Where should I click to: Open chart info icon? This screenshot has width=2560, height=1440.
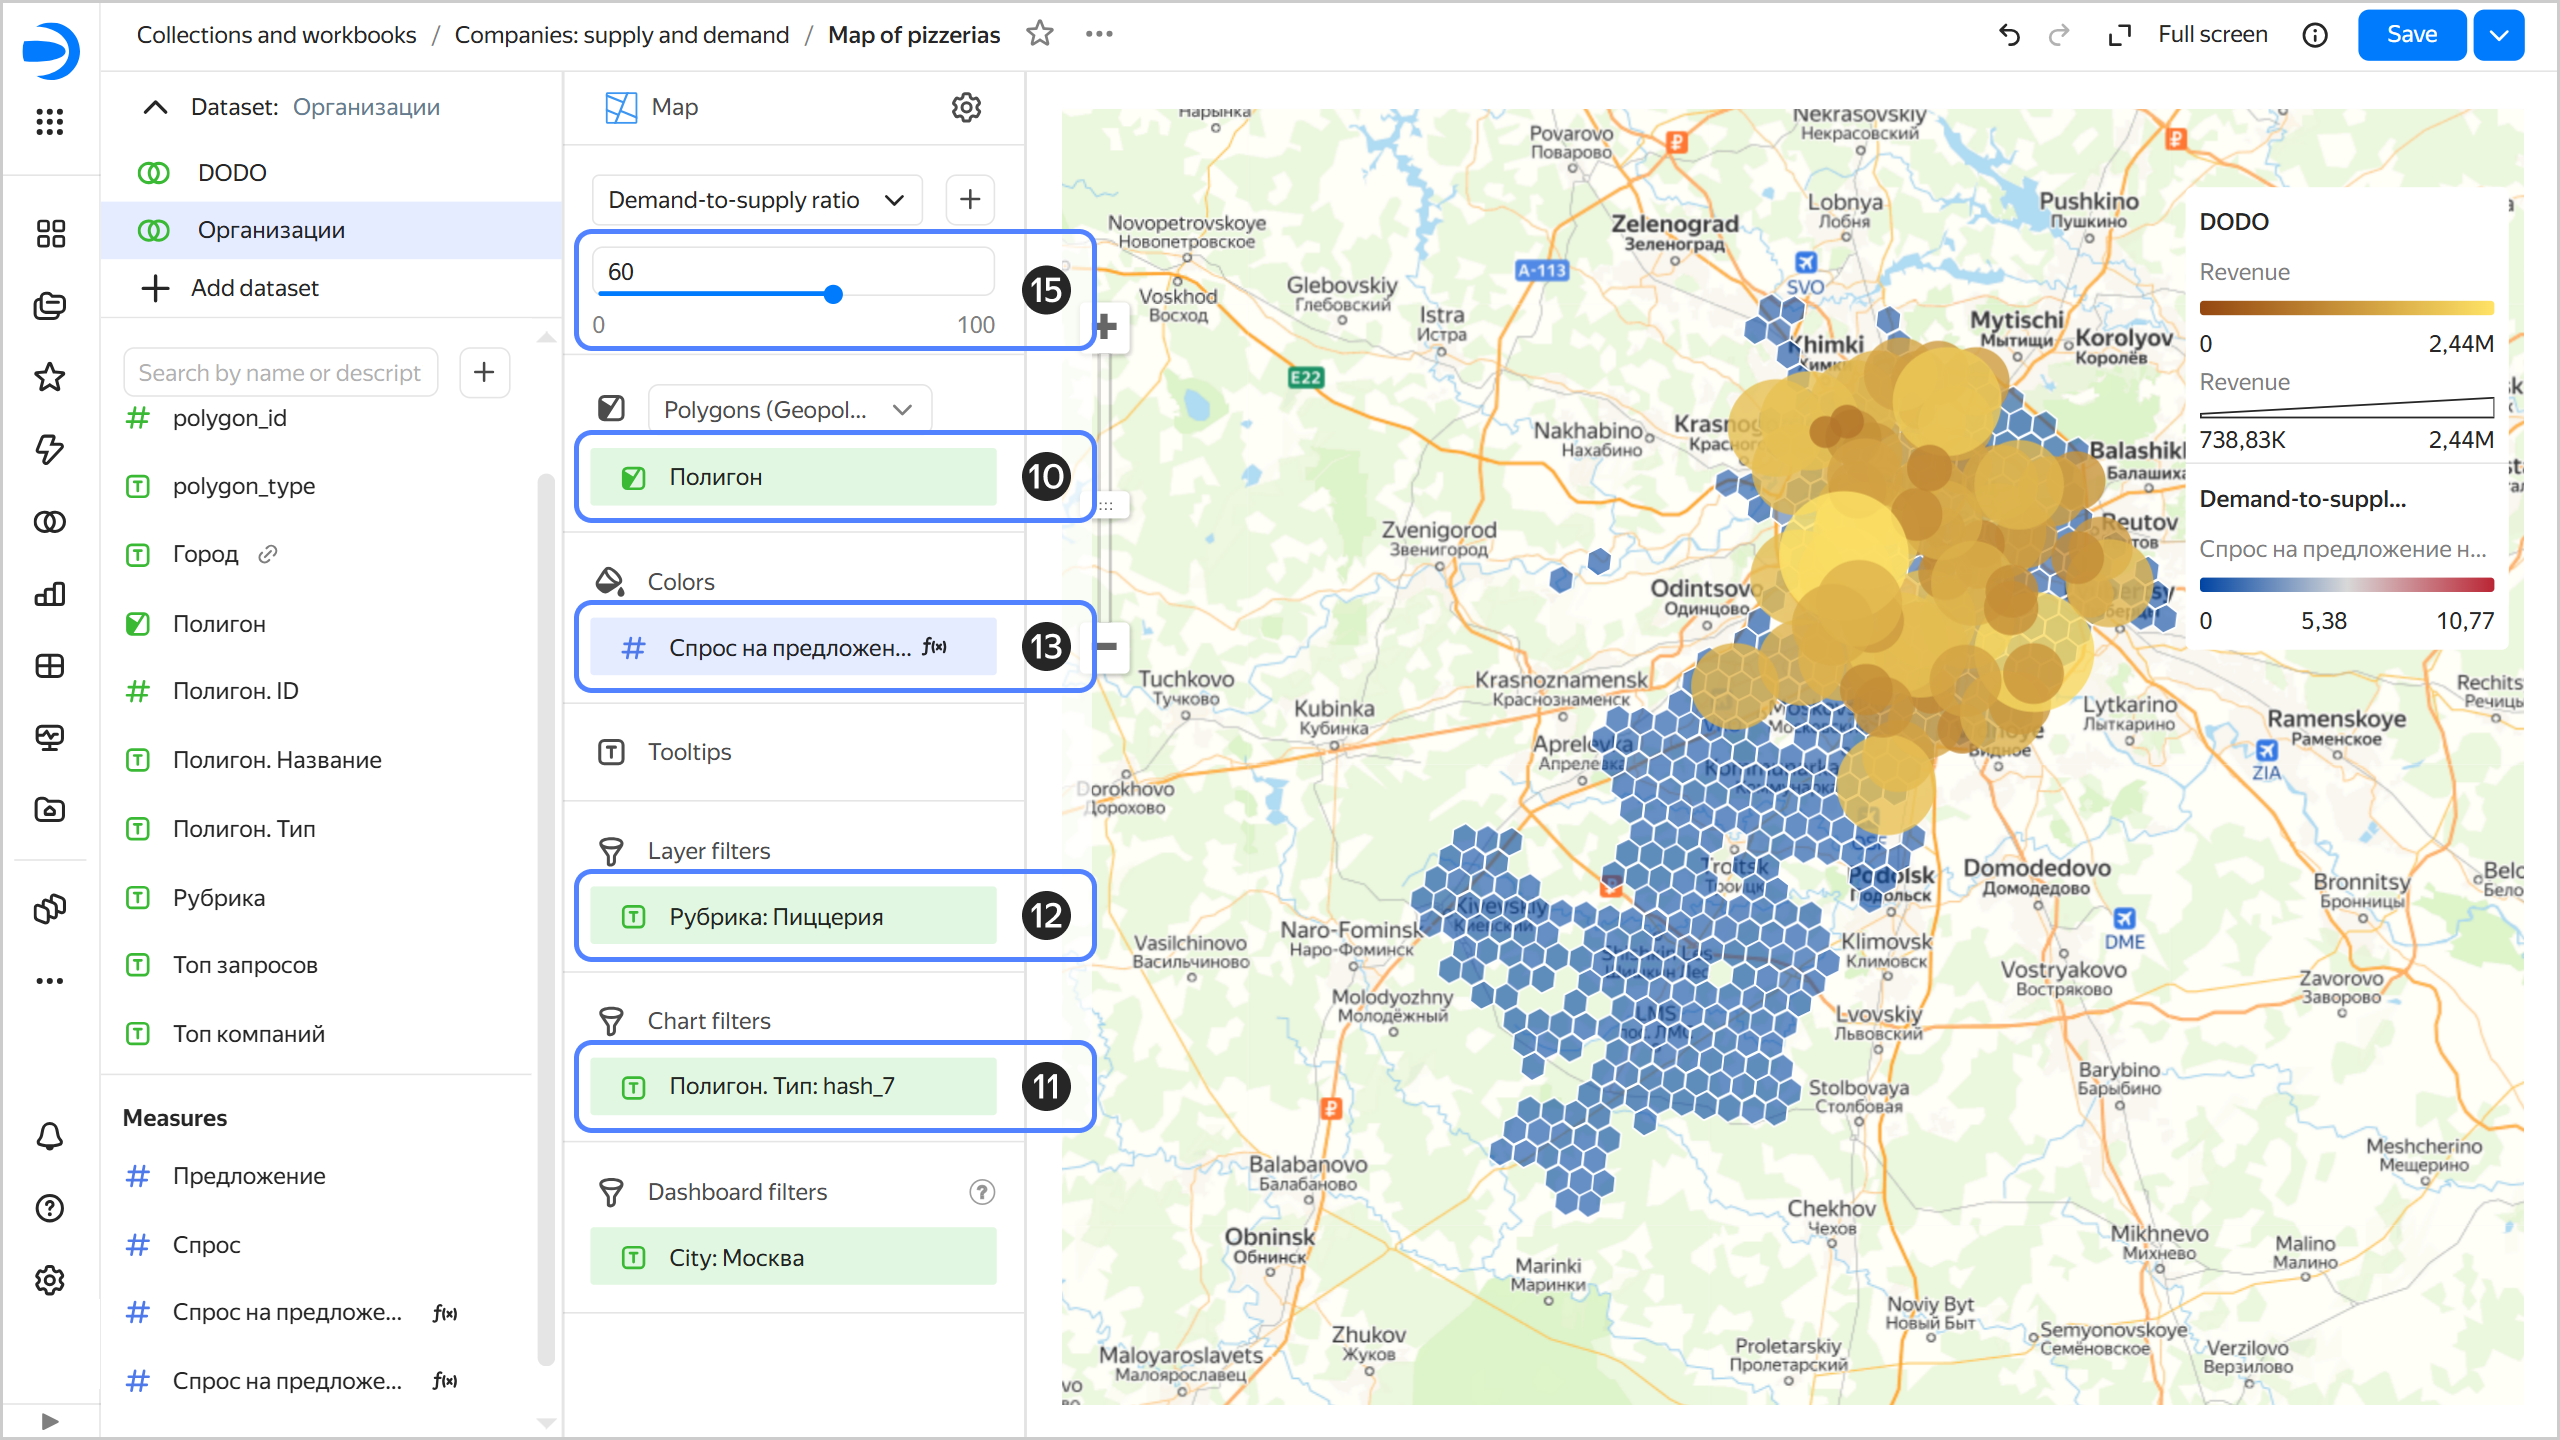coord(2314,35)
